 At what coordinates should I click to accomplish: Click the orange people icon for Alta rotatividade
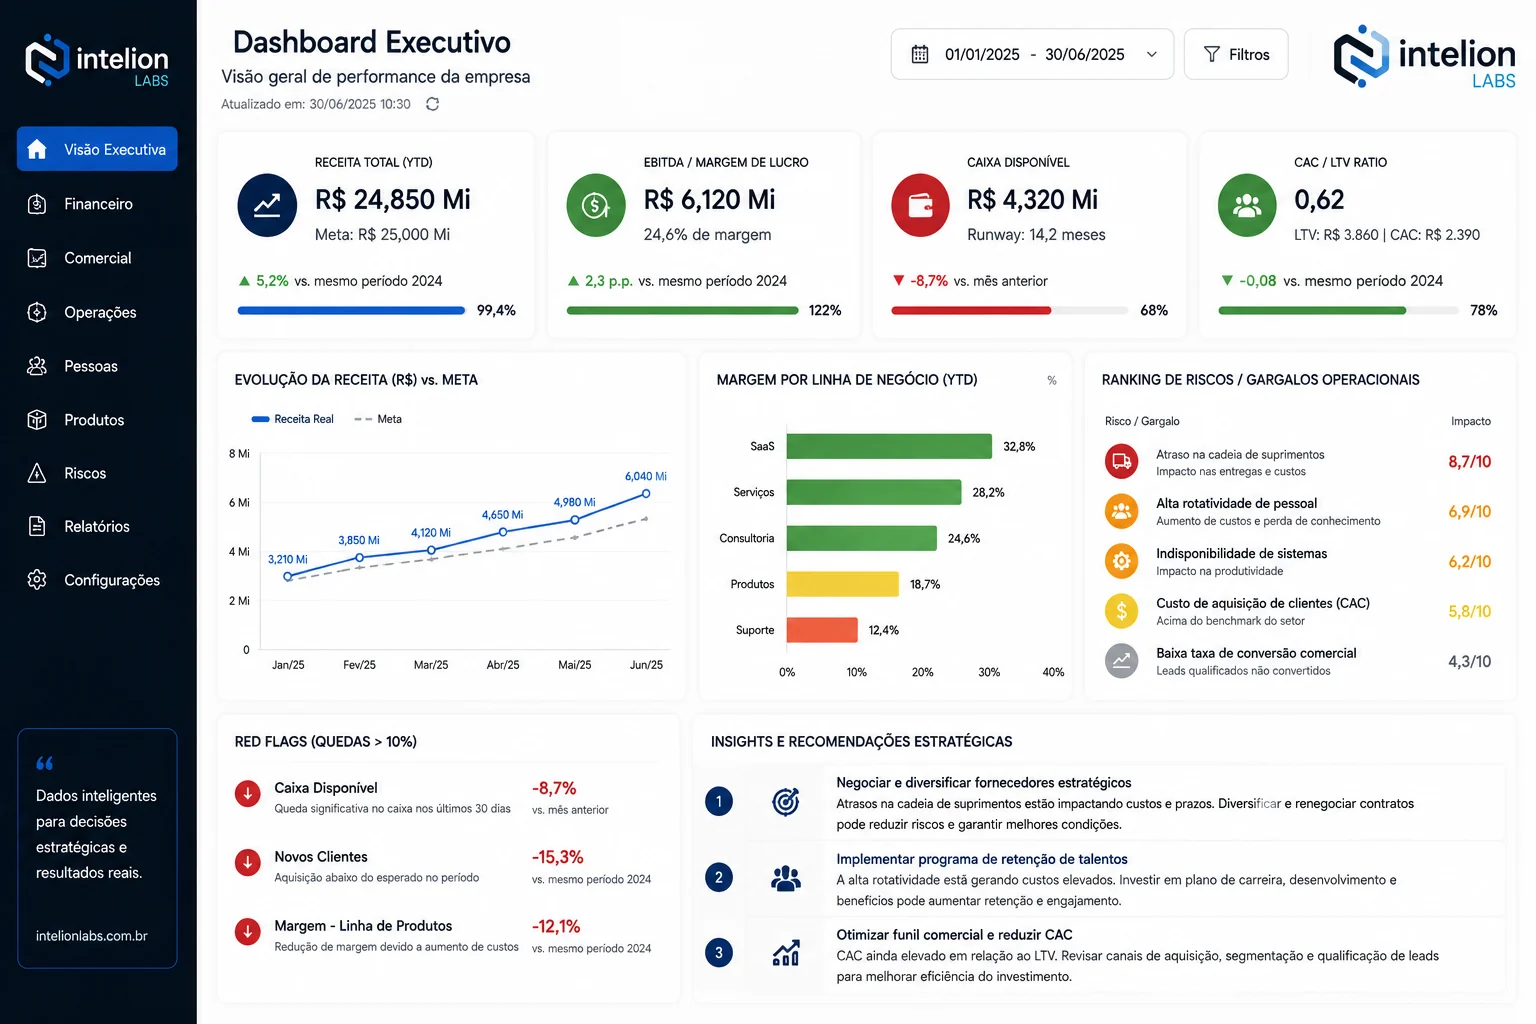[x=1122, y=511]
